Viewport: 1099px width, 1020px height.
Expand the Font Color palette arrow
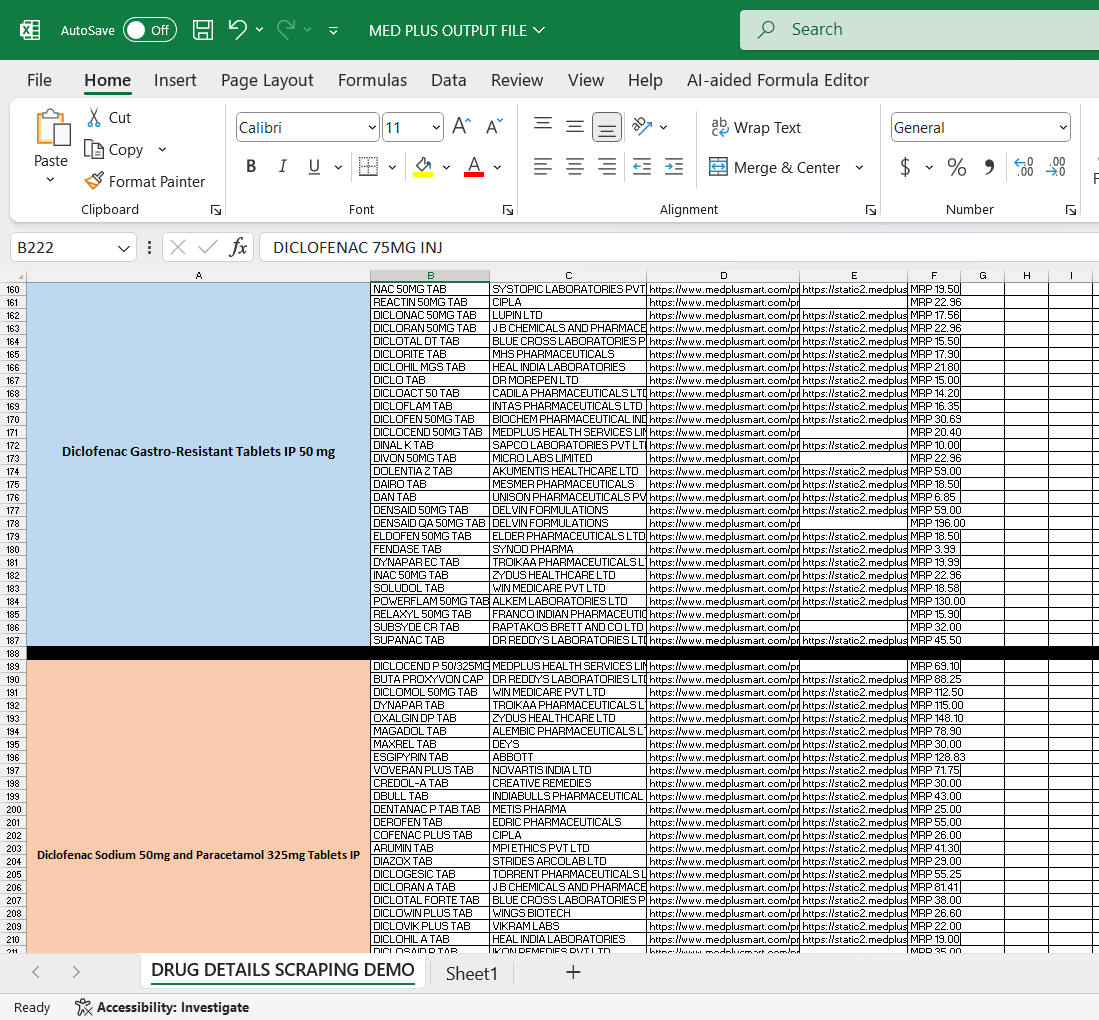pos(498,168)
